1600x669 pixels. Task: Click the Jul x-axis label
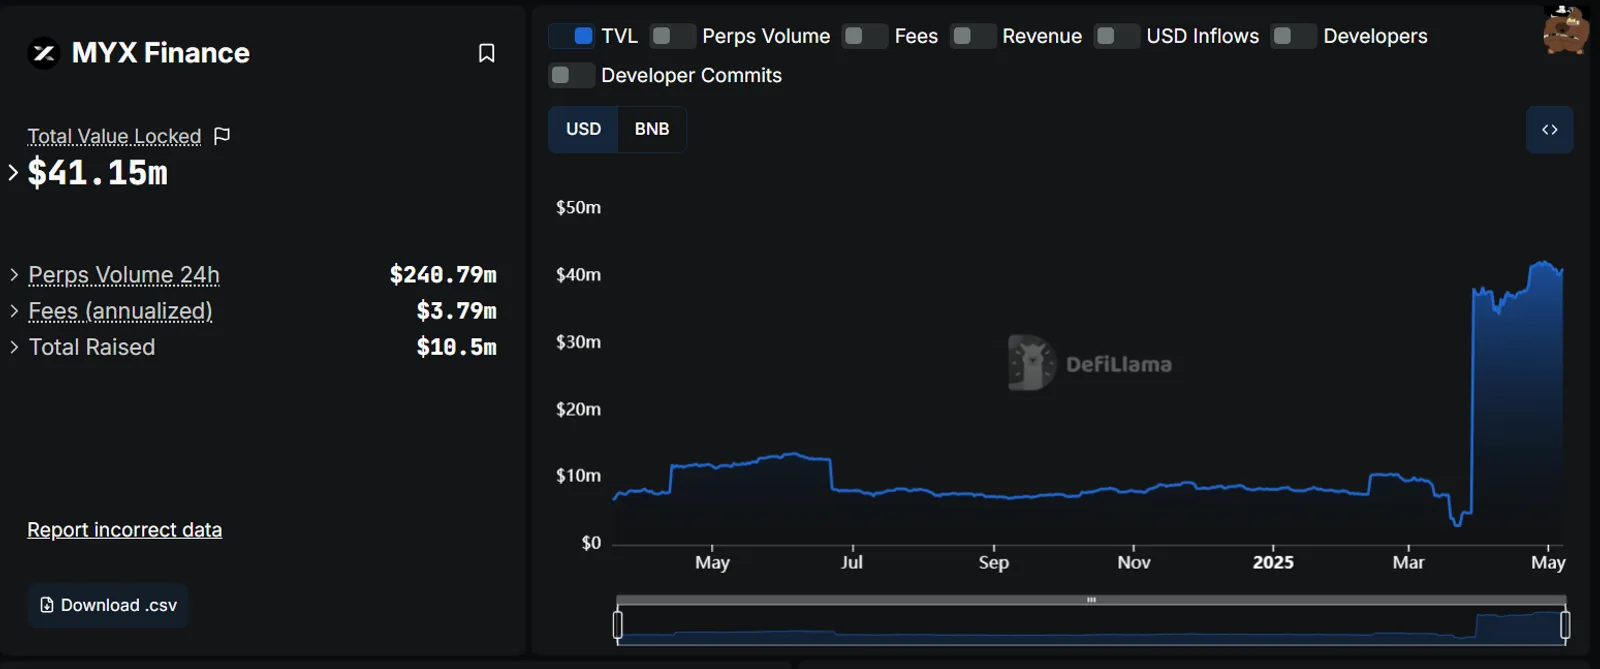(852, 562)
